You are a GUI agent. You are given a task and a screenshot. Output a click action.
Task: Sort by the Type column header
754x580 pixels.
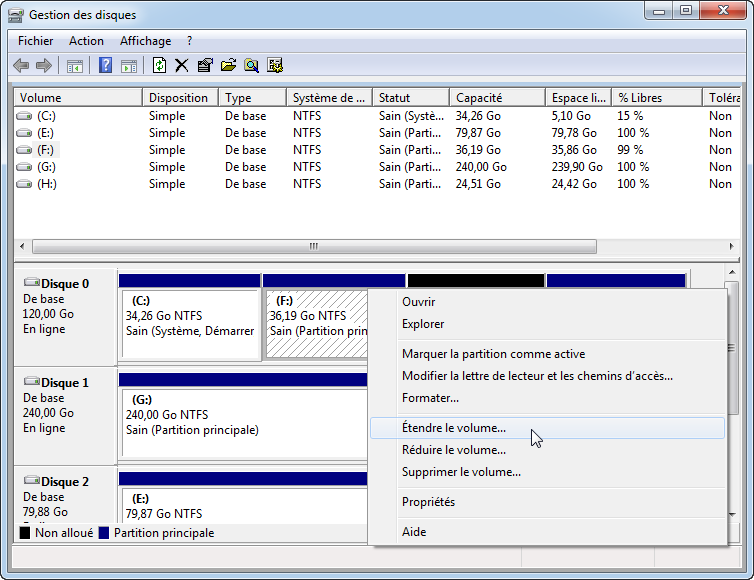coord(252,98)
